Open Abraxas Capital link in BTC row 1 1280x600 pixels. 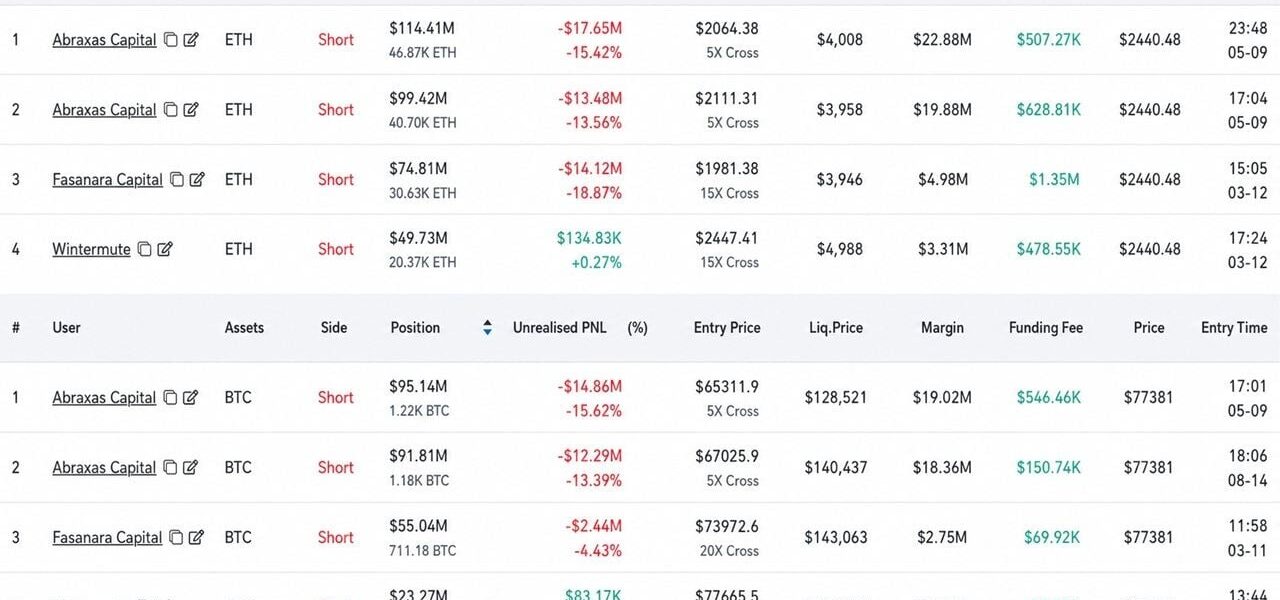pos(104,398)
